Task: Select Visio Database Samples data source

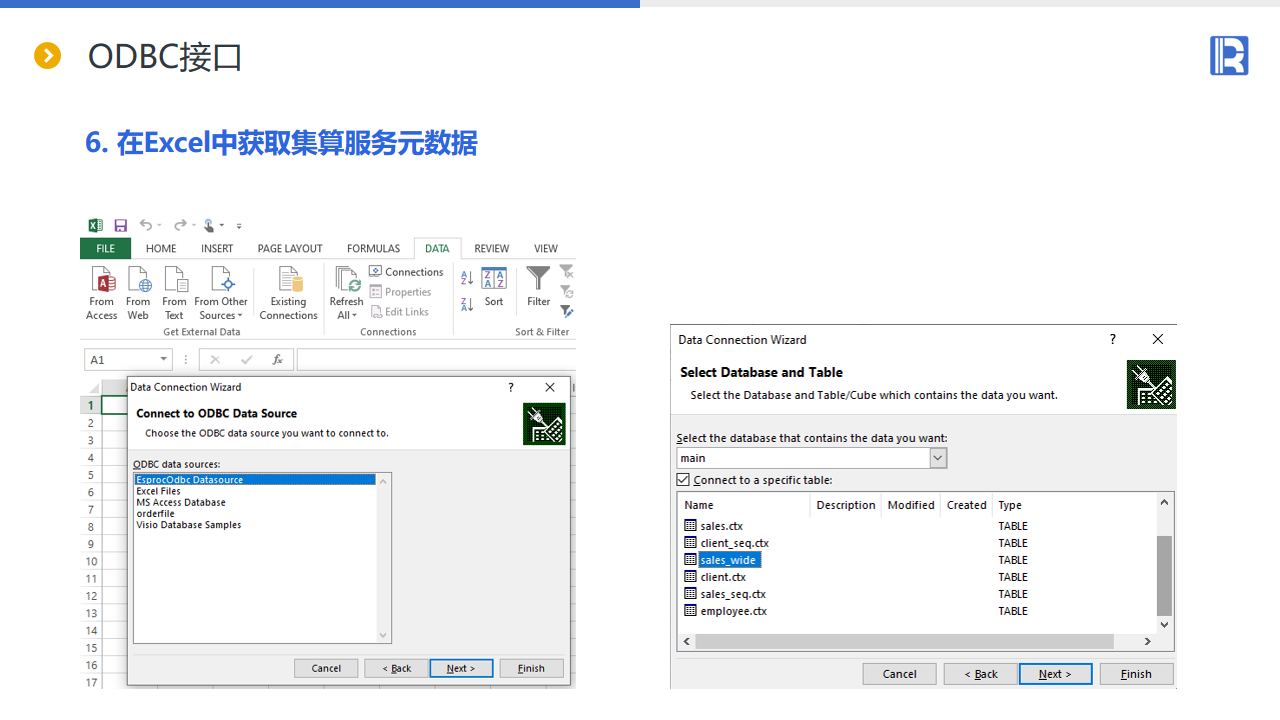Action: click(189, 525)
